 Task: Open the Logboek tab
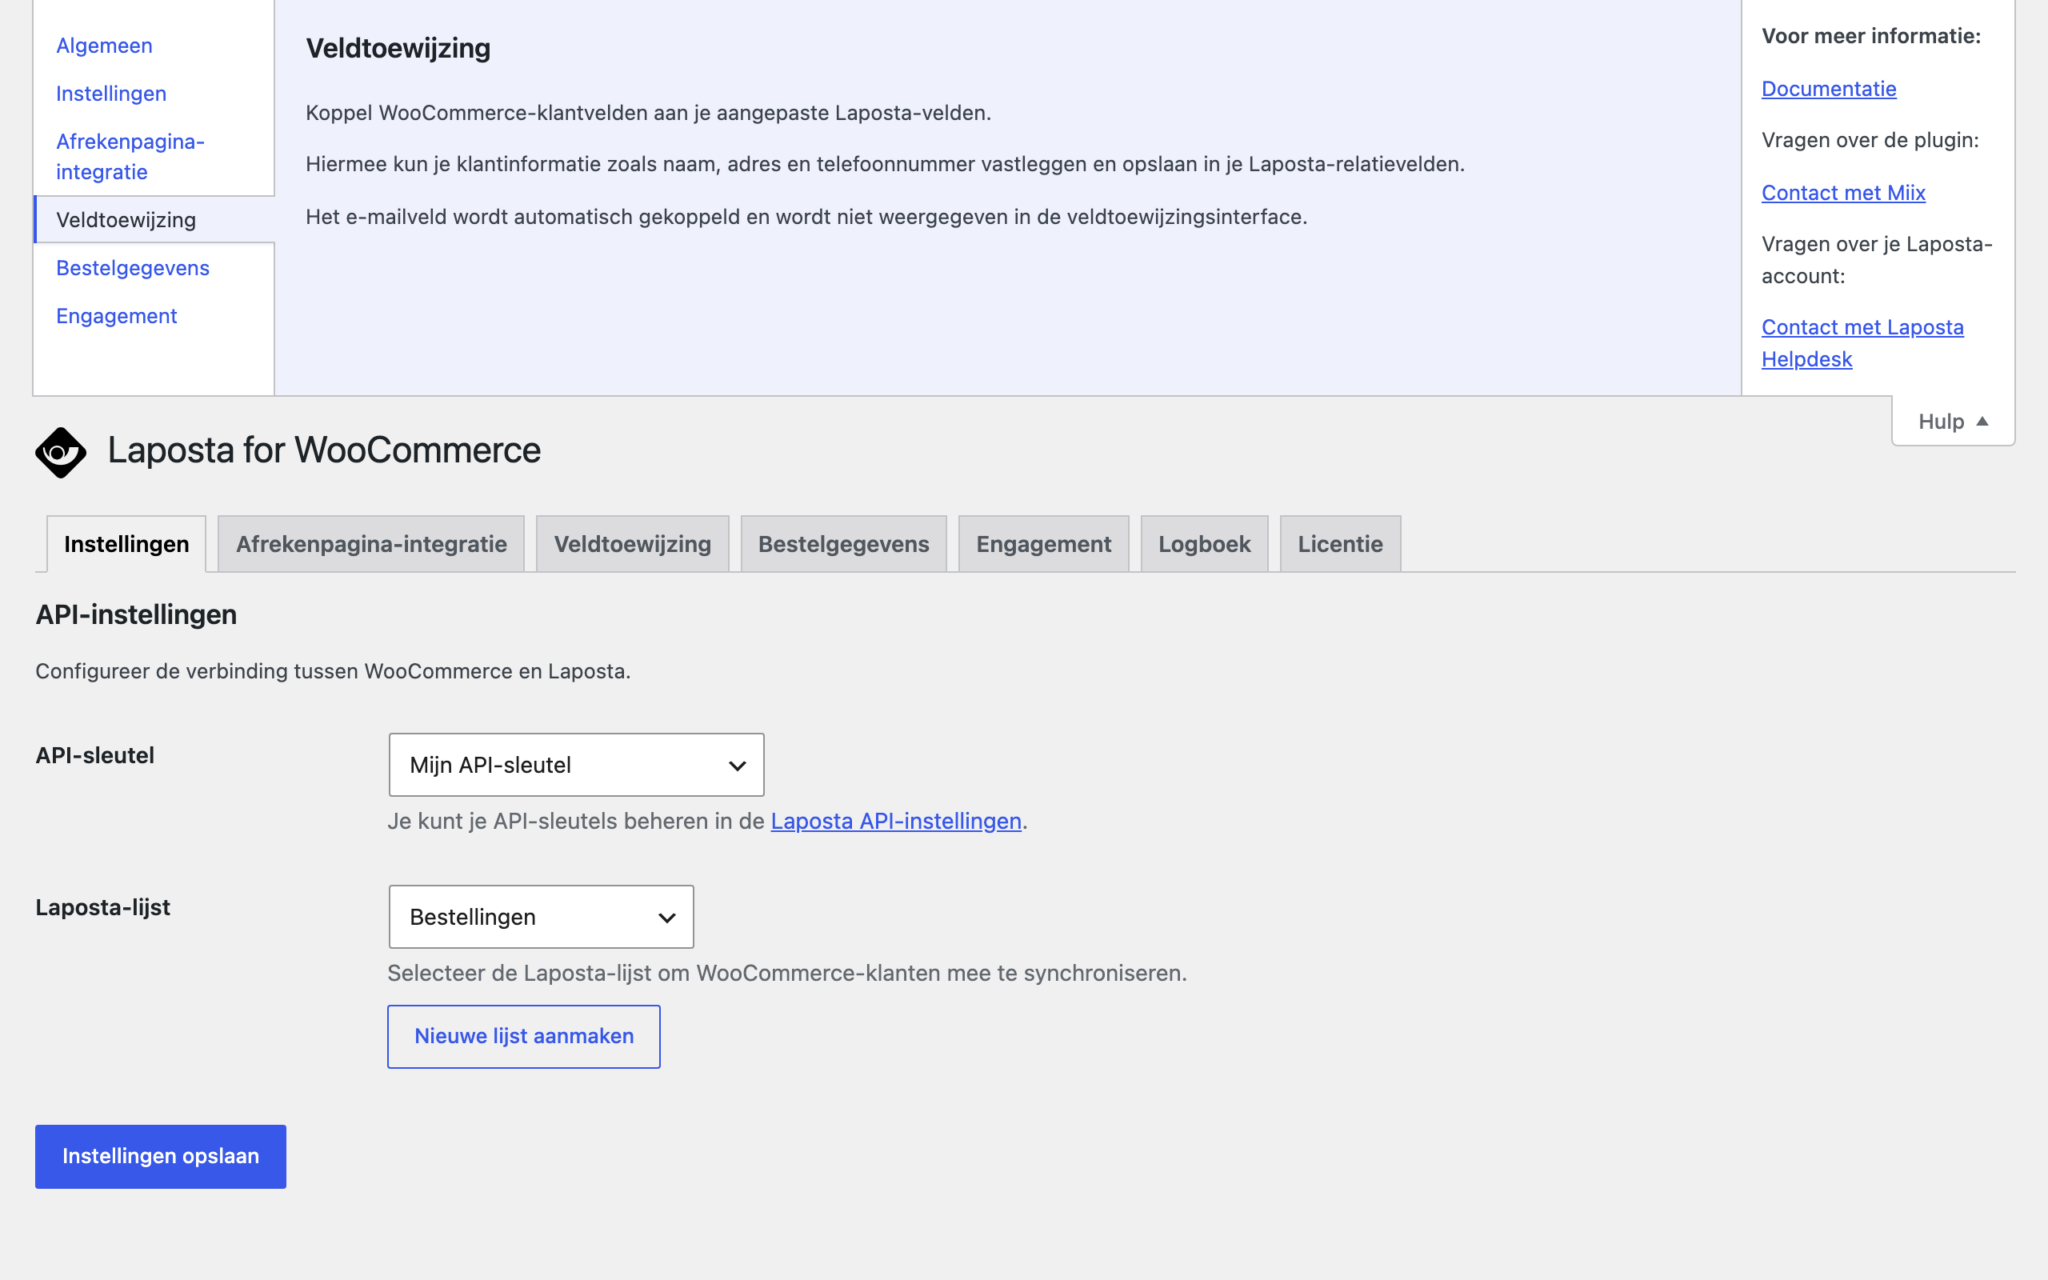click(1204, 544)
